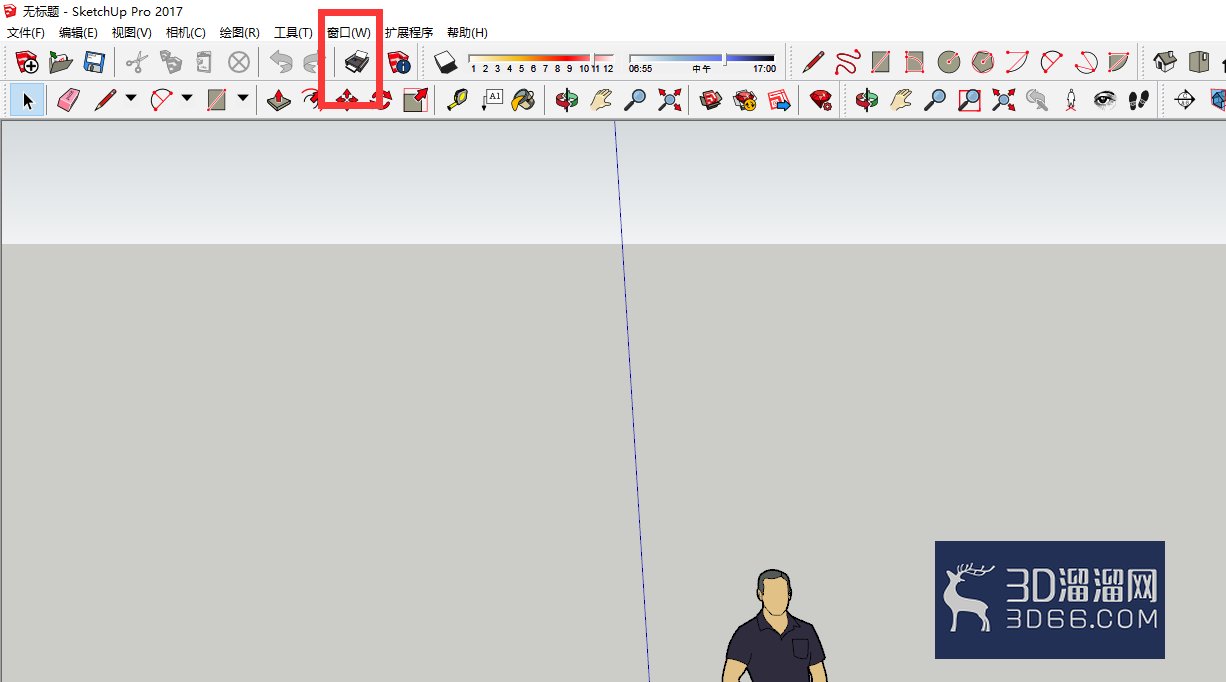The image size is (1226, 682).
Task: Click the Cut scissors icon
Action: [x=137, y=63]
